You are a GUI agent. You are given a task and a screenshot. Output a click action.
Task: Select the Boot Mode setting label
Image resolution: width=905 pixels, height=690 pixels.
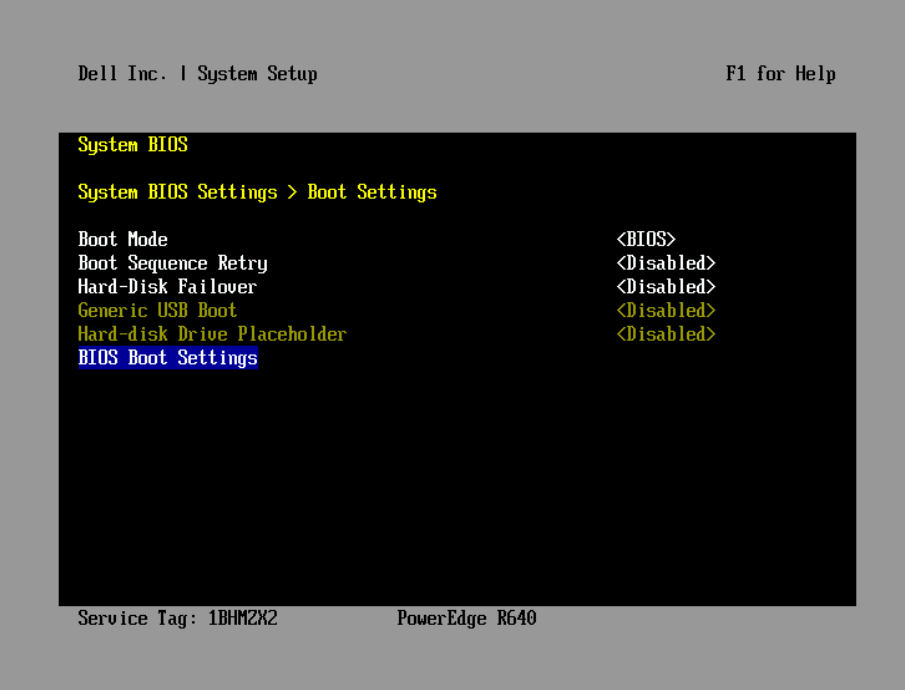(123, 240)
